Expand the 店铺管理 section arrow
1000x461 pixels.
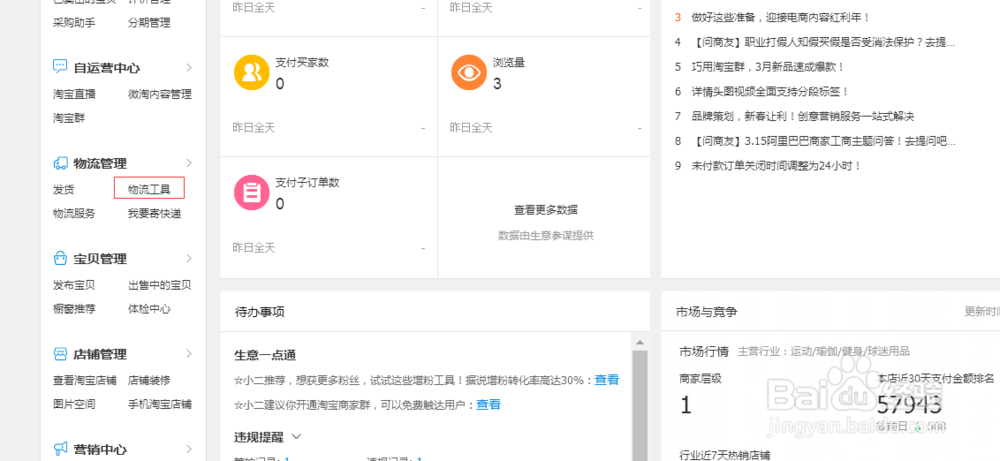click(x=189, y=354)
